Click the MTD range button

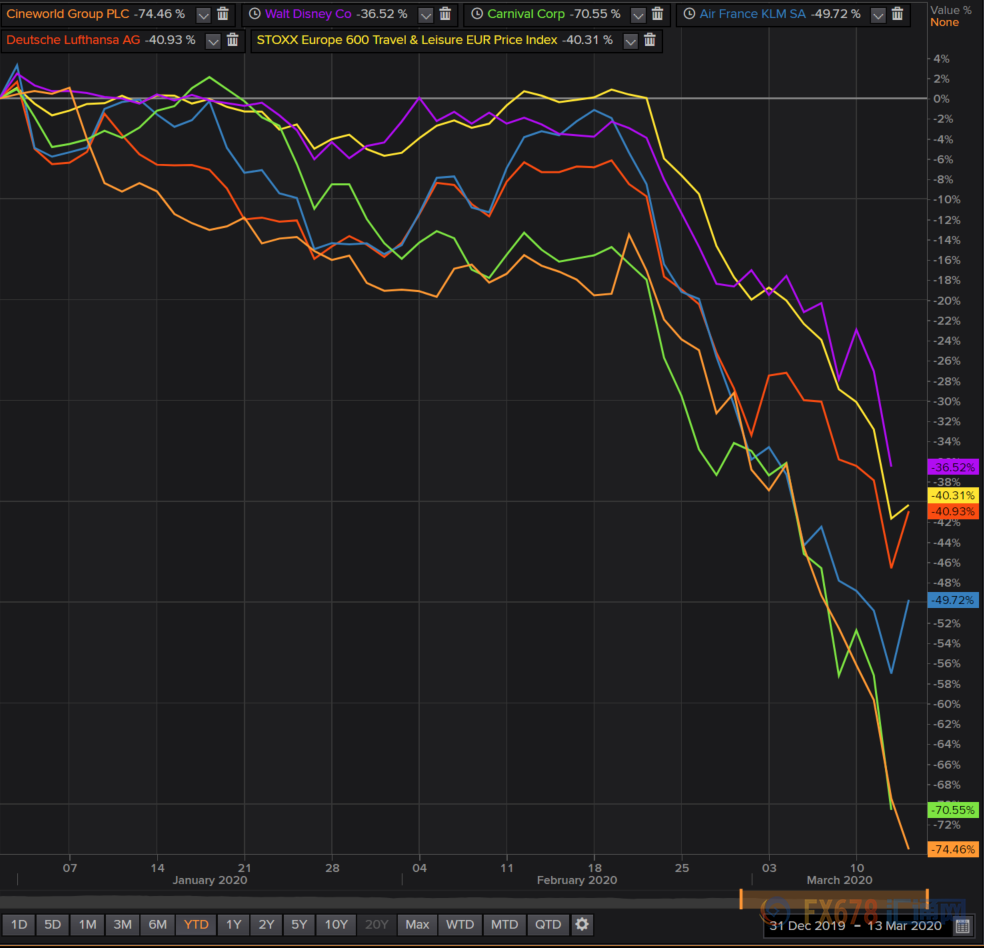(505, 924)
